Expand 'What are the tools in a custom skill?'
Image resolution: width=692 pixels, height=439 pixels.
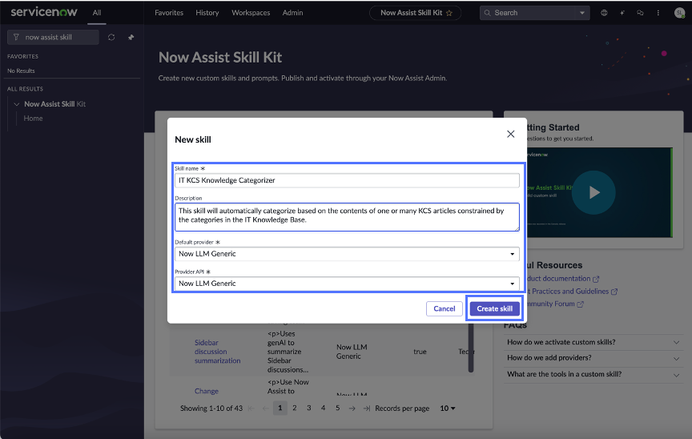pyautogui.click(x=593, y=374)
